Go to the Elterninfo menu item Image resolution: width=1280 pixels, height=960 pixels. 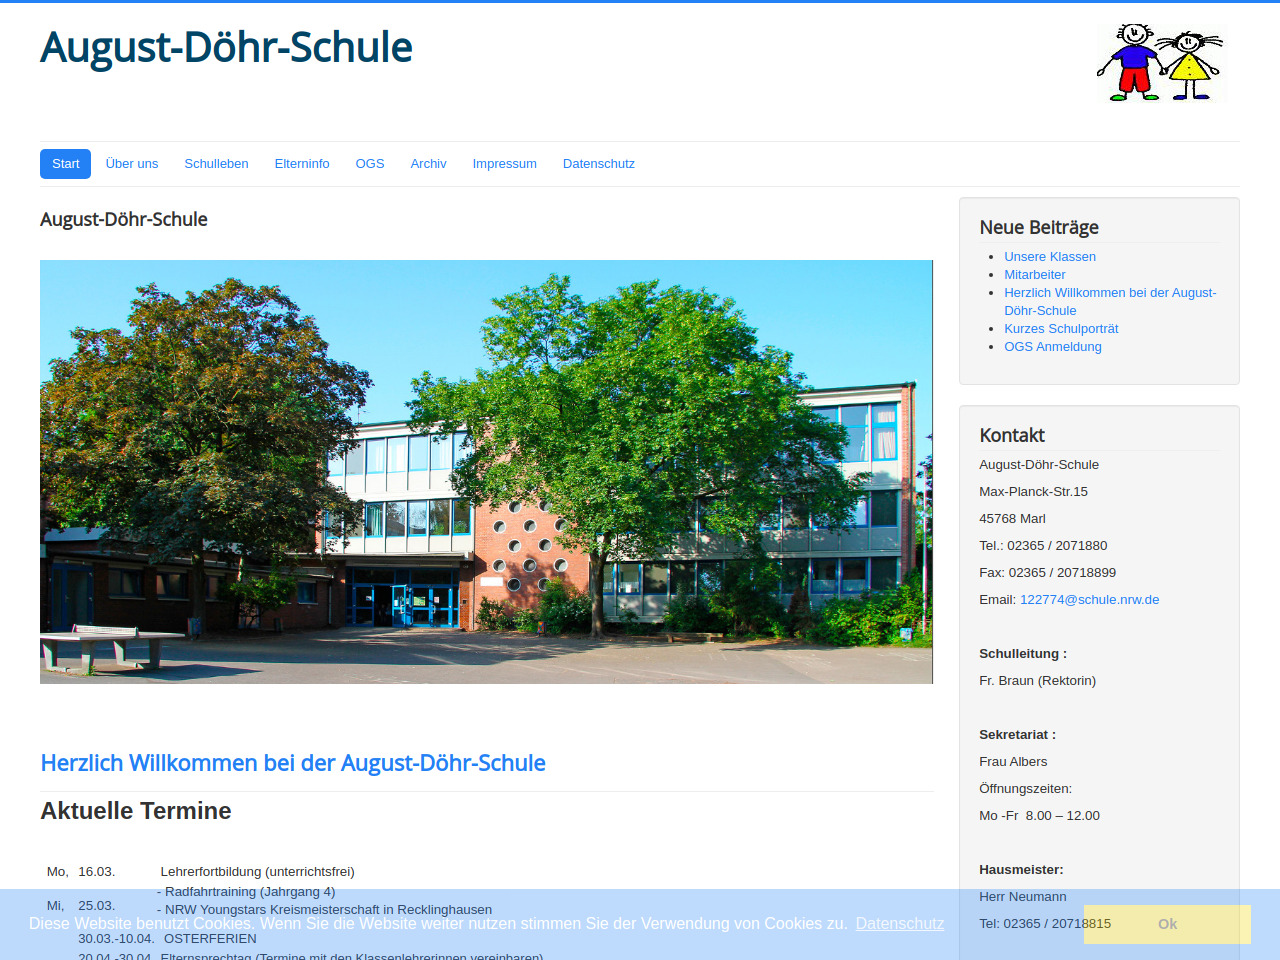tap(302, 164)
